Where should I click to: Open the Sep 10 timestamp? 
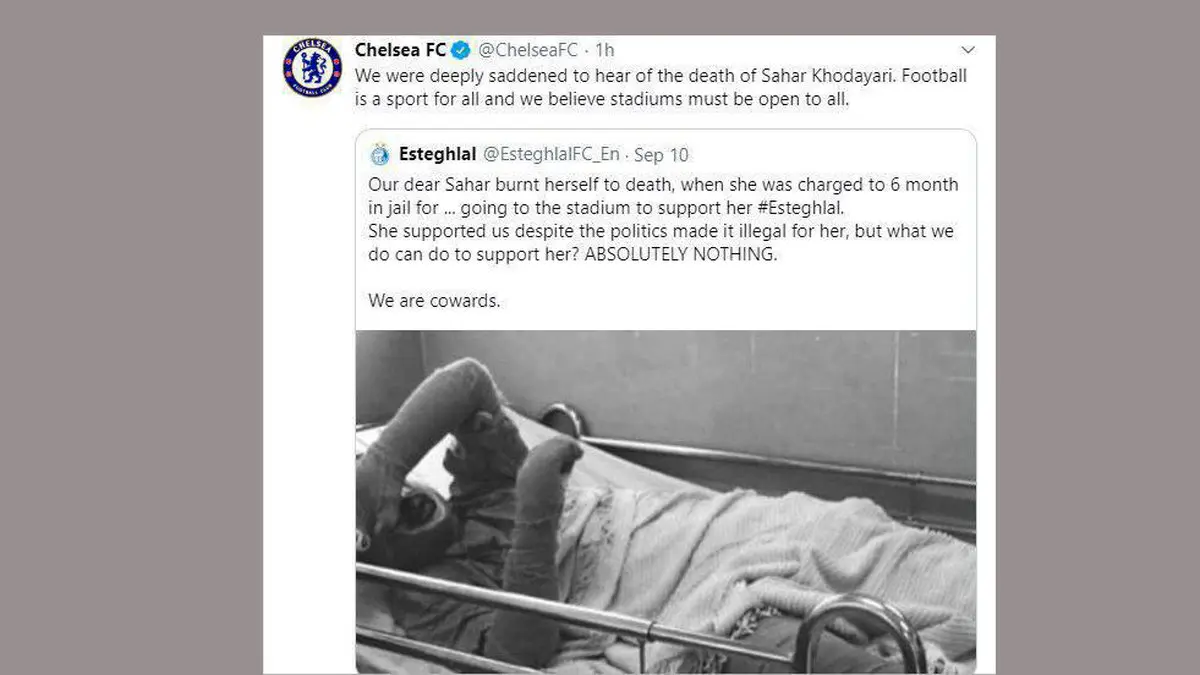click(661, 154)
